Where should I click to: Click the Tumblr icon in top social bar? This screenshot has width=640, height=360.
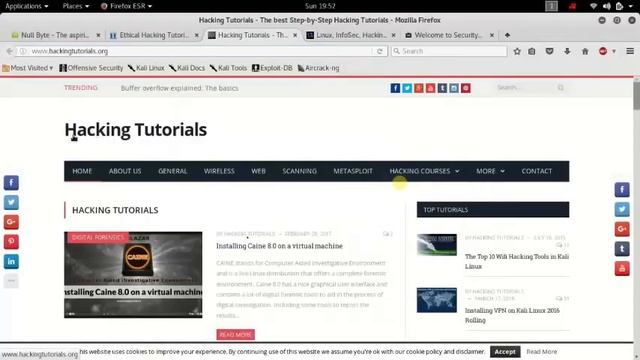442,88
